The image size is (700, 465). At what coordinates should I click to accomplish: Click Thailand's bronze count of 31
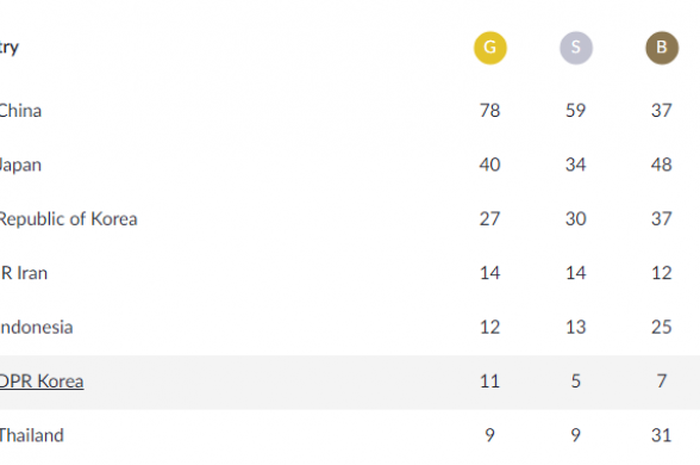662,436
